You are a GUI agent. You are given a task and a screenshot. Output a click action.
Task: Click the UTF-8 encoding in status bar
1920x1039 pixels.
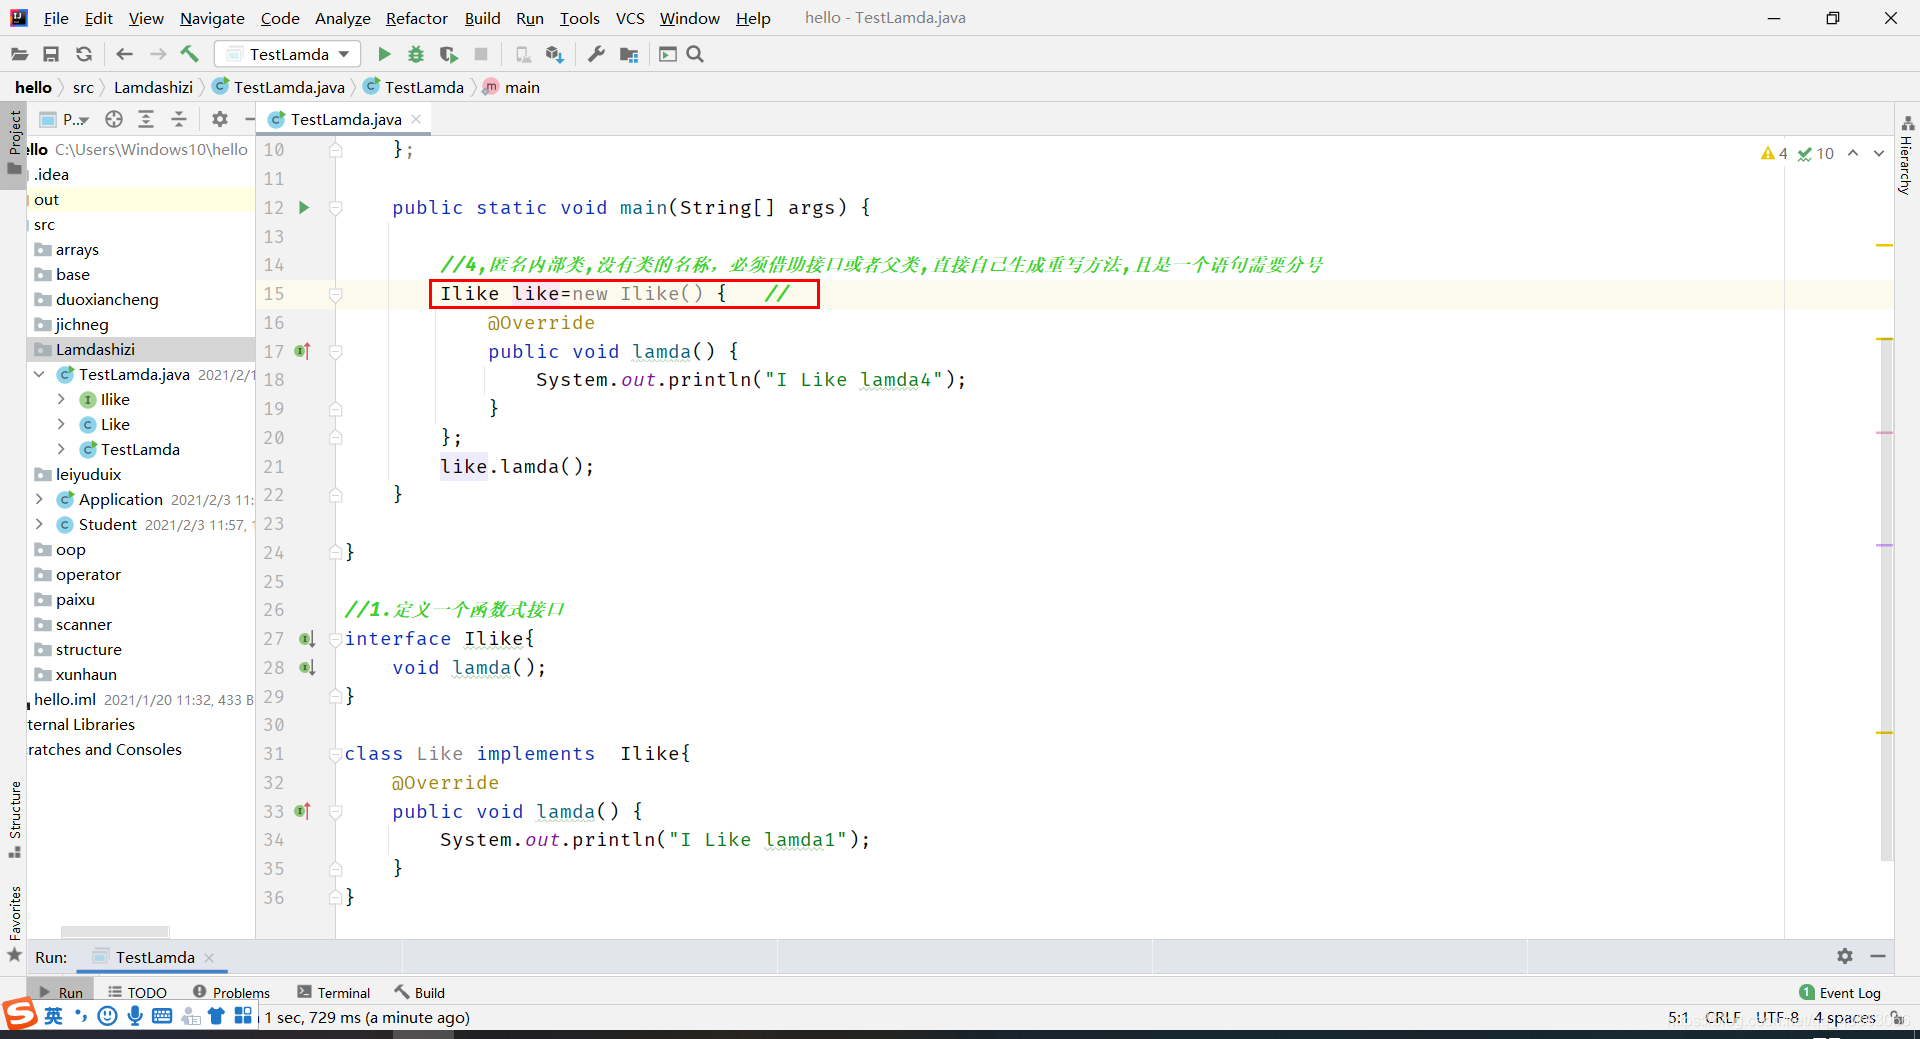[1777, 1017]
